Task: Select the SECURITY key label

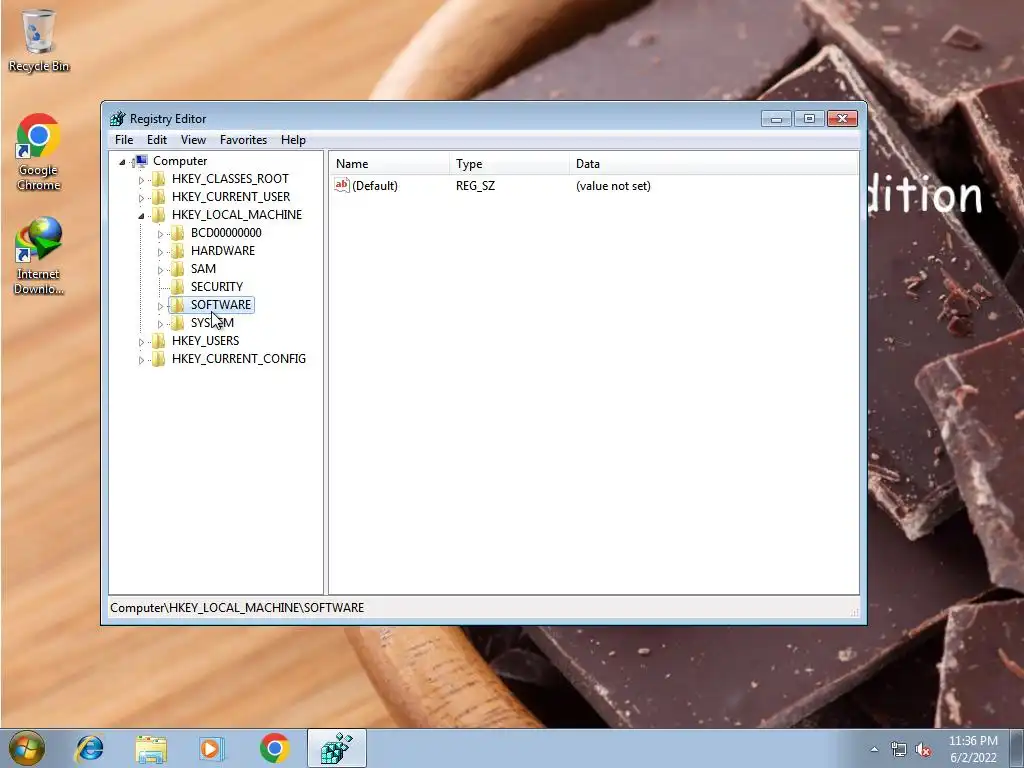Action: [217, 287]
